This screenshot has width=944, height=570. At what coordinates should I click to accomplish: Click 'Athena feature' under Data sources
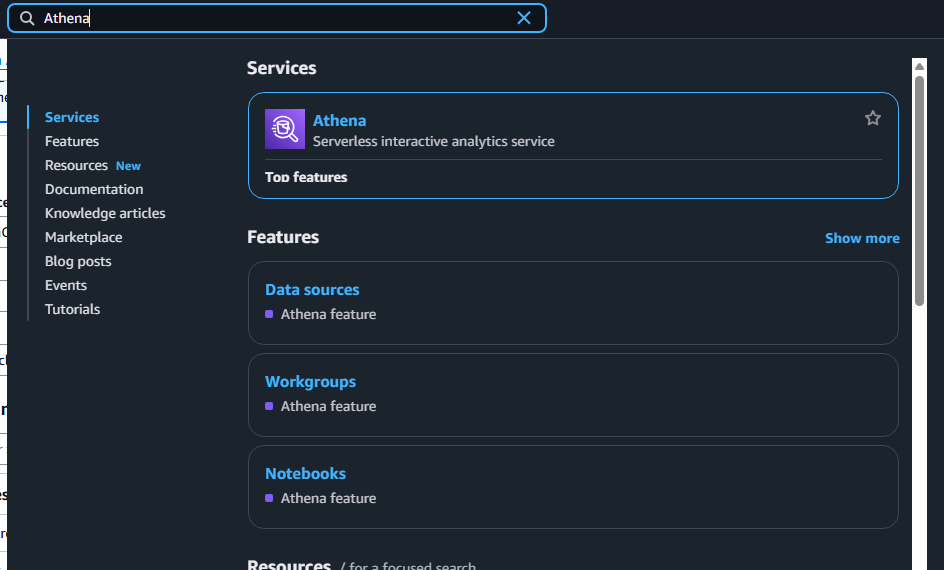(x=328, y=314)
